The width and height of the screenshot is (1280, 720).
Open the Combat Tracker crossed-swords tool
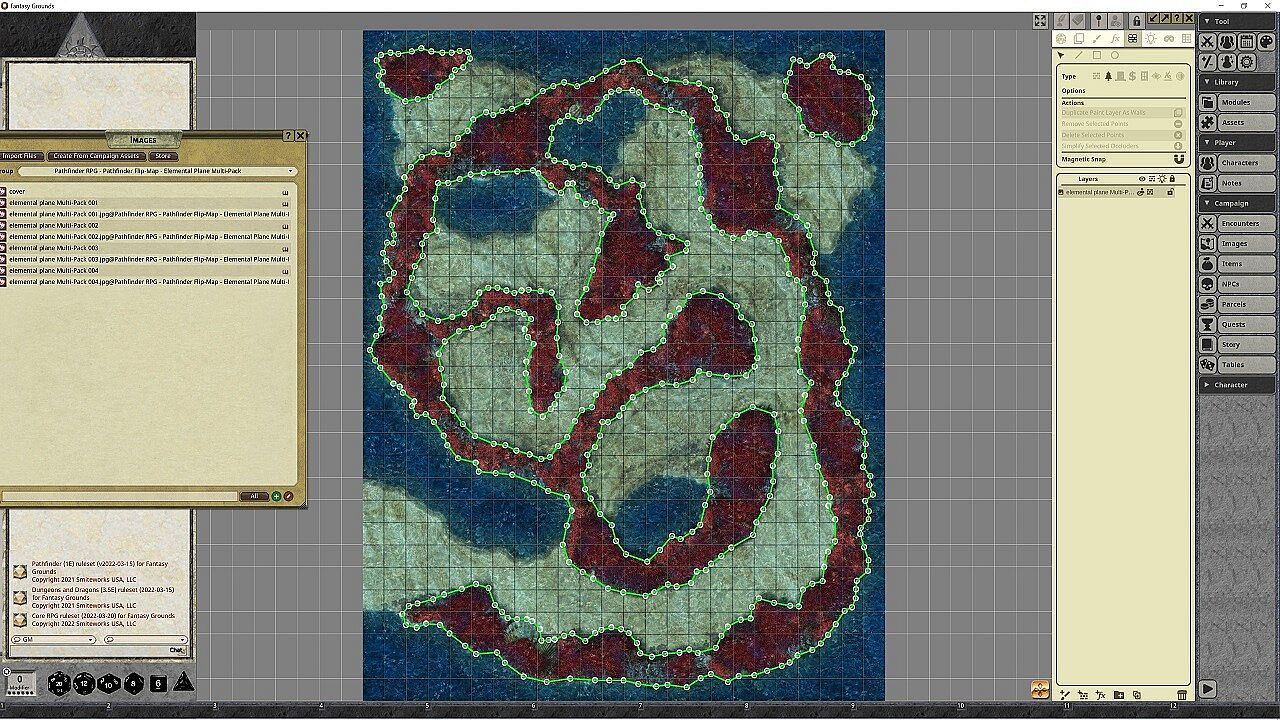1208,42
